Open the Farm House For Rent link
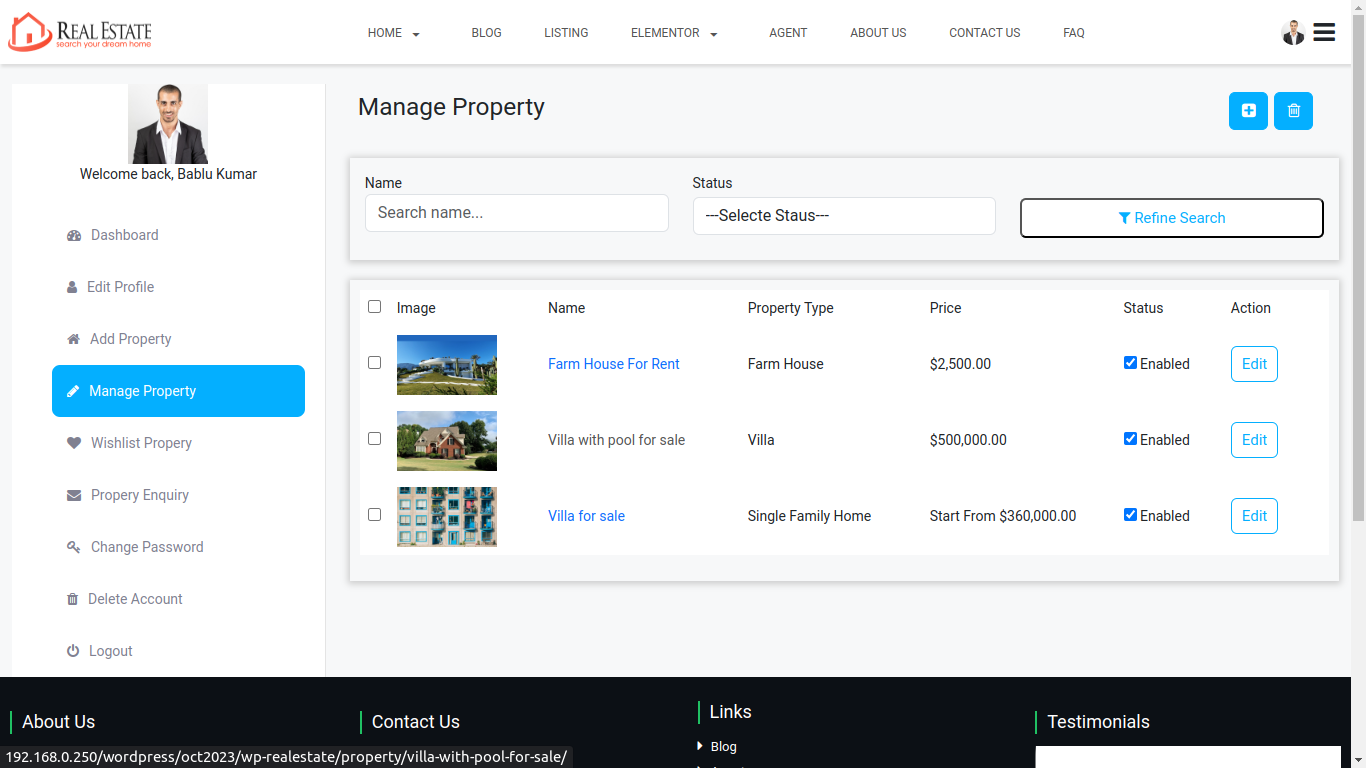This screenshot has width=1366, height=768. [x=613, y=364]
